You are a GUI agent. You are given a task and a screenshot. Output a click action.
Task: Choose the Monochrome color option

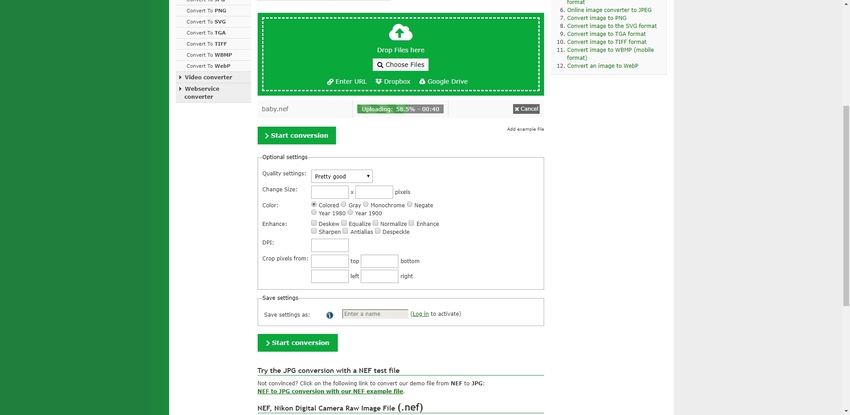pos(366,204)
